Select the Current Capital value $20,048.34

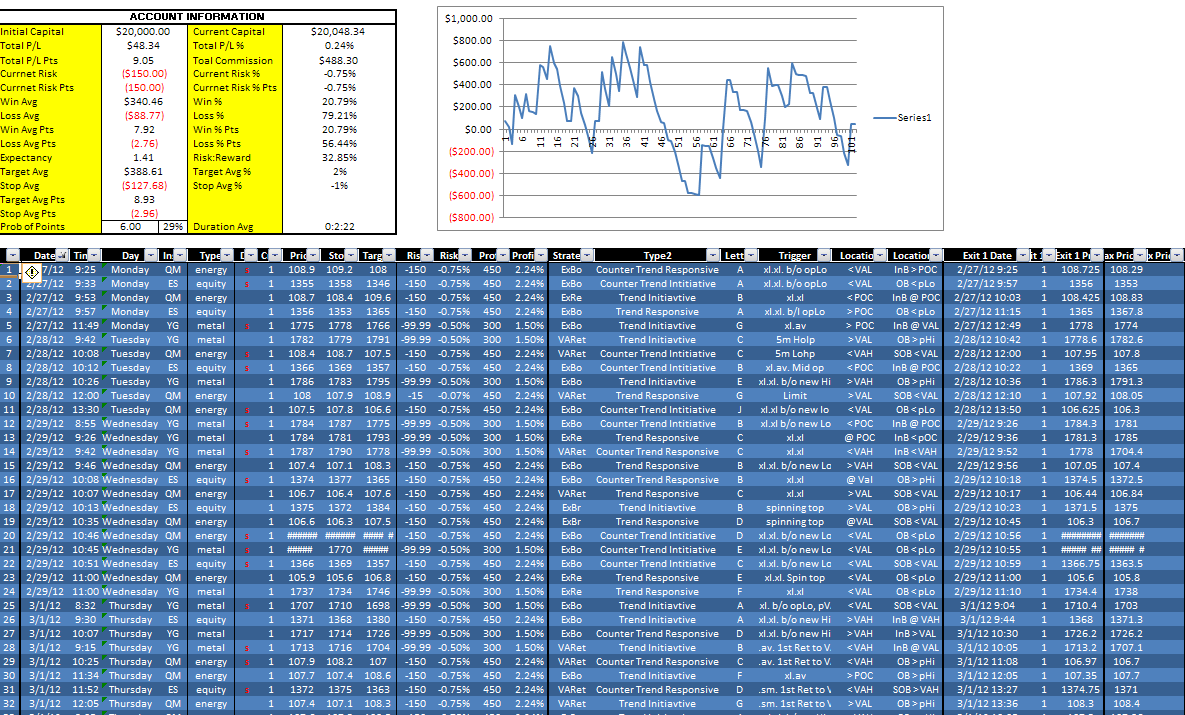click(338, 32)
